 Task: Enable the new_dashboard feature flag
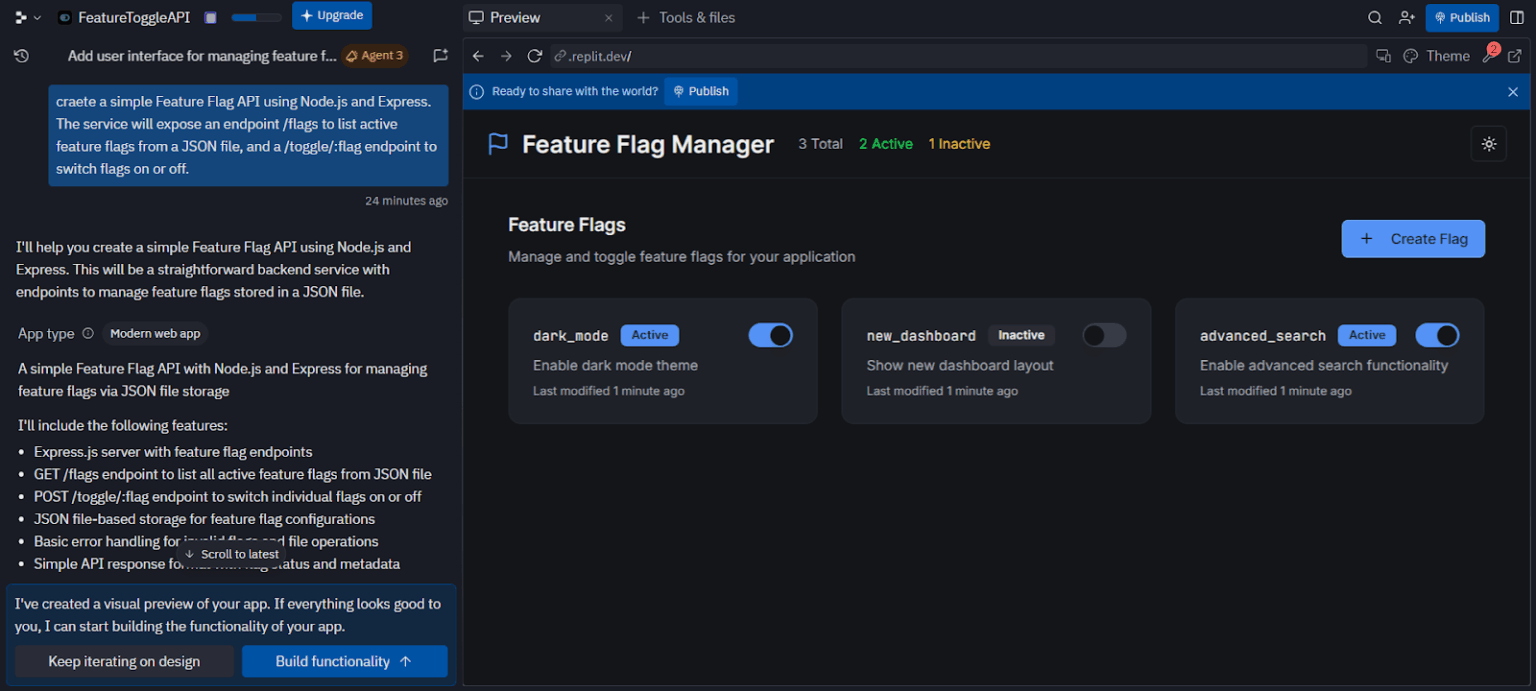pyautogui.click(x=1103, y=335)
